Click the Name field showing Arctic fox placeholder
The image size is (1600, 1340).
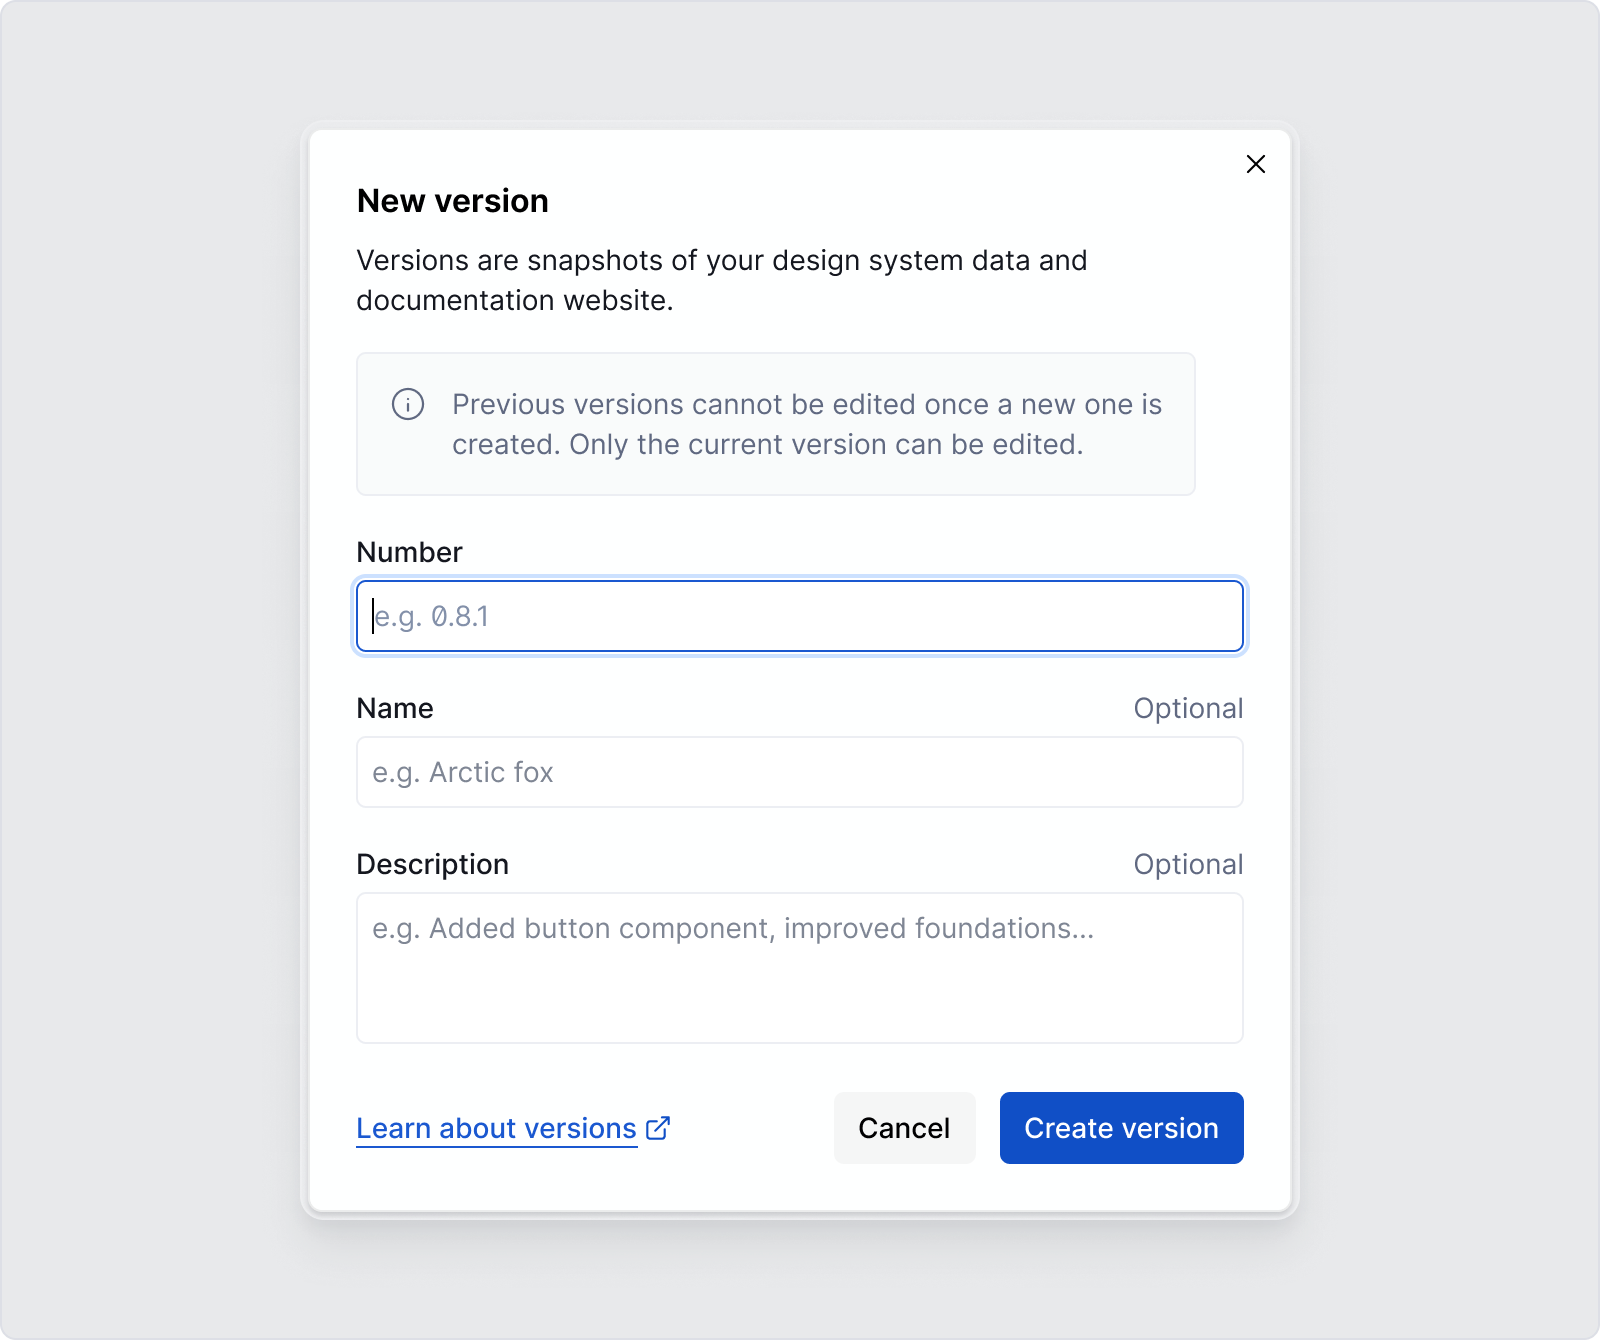[x=798, y=771]
